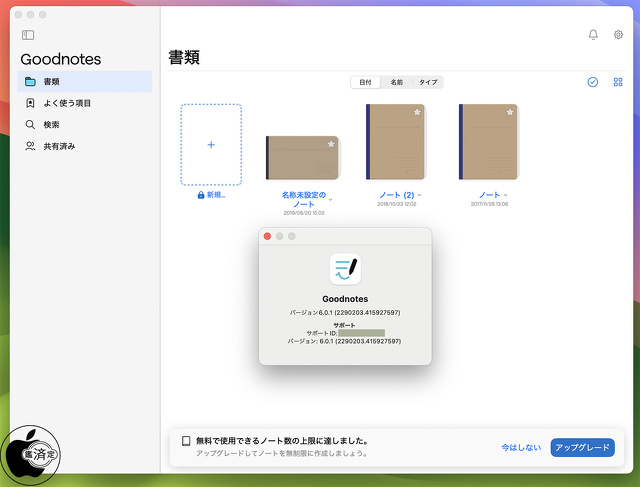Viewport: 640px width, 487px height.
Task: Open 共有済み shared section
Action: [x=85, y=146]
